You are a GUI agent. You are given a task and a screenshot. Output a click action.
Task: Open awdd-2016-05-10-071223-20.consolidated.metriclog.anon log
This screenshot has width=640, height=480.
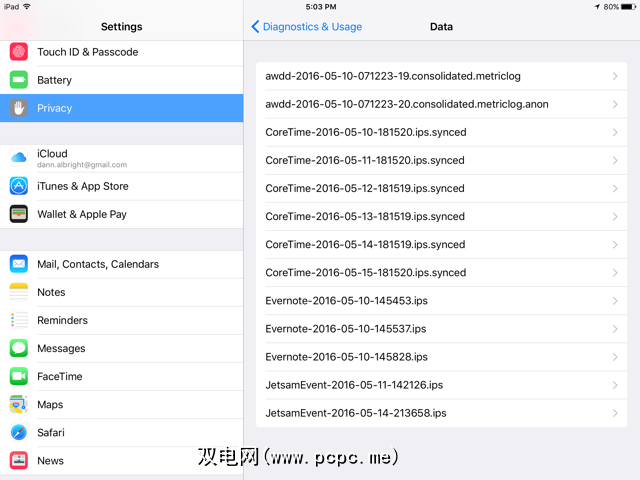pos(442,104)
